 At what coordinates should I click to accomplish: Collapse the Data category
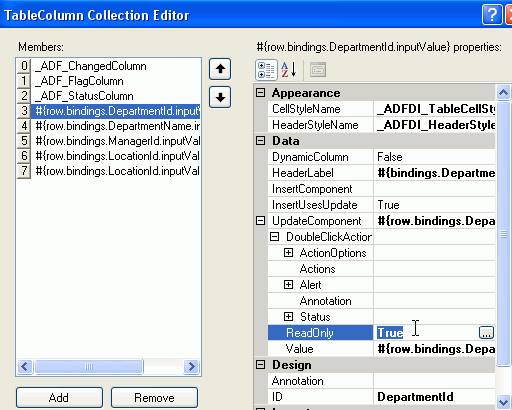260,140
